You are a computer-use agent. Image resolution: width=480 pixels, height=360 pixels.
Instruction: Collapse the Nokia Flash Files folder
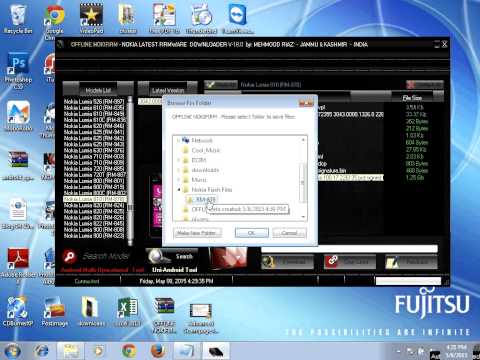click(x=179, y=189)
